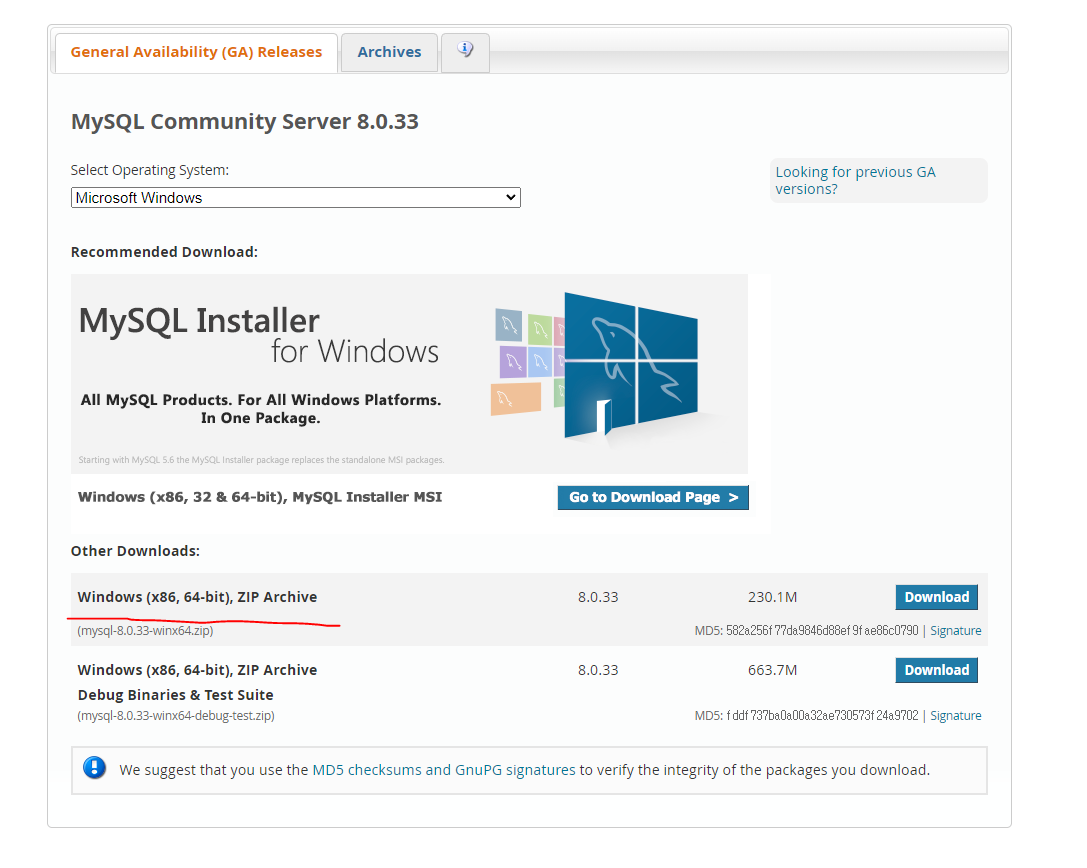
Task: Click the 230.1M size value
Action: (x=772, y=597)
